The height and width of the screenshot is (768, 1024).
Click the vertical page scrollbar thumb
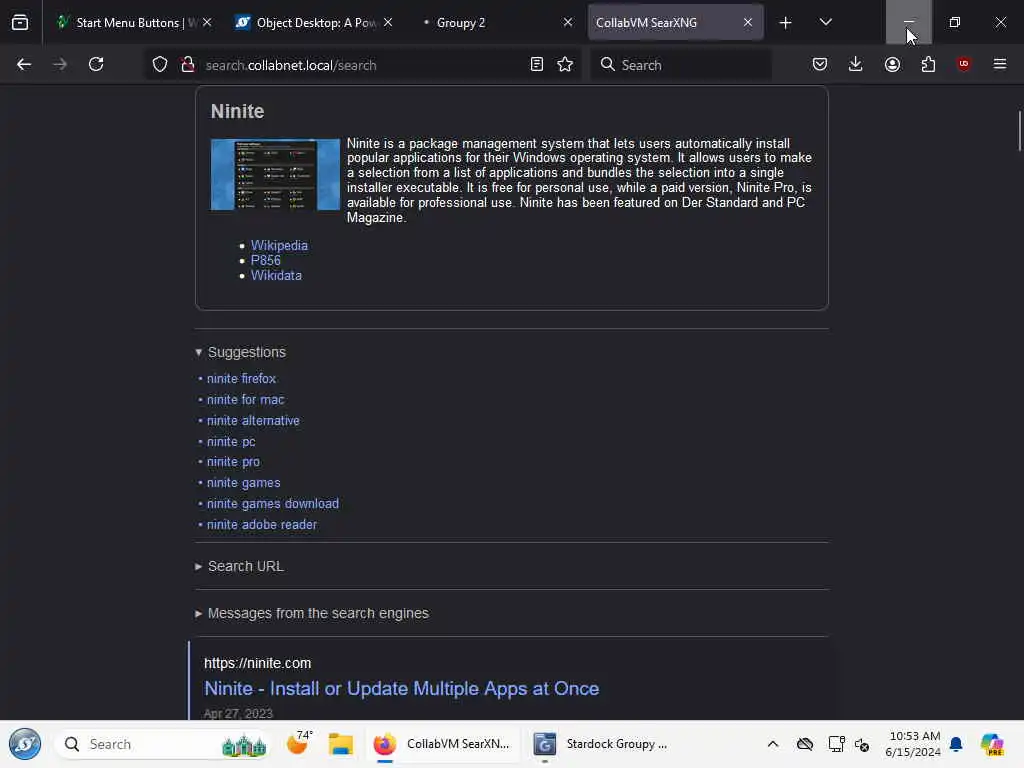click(x=1019, y=131)
